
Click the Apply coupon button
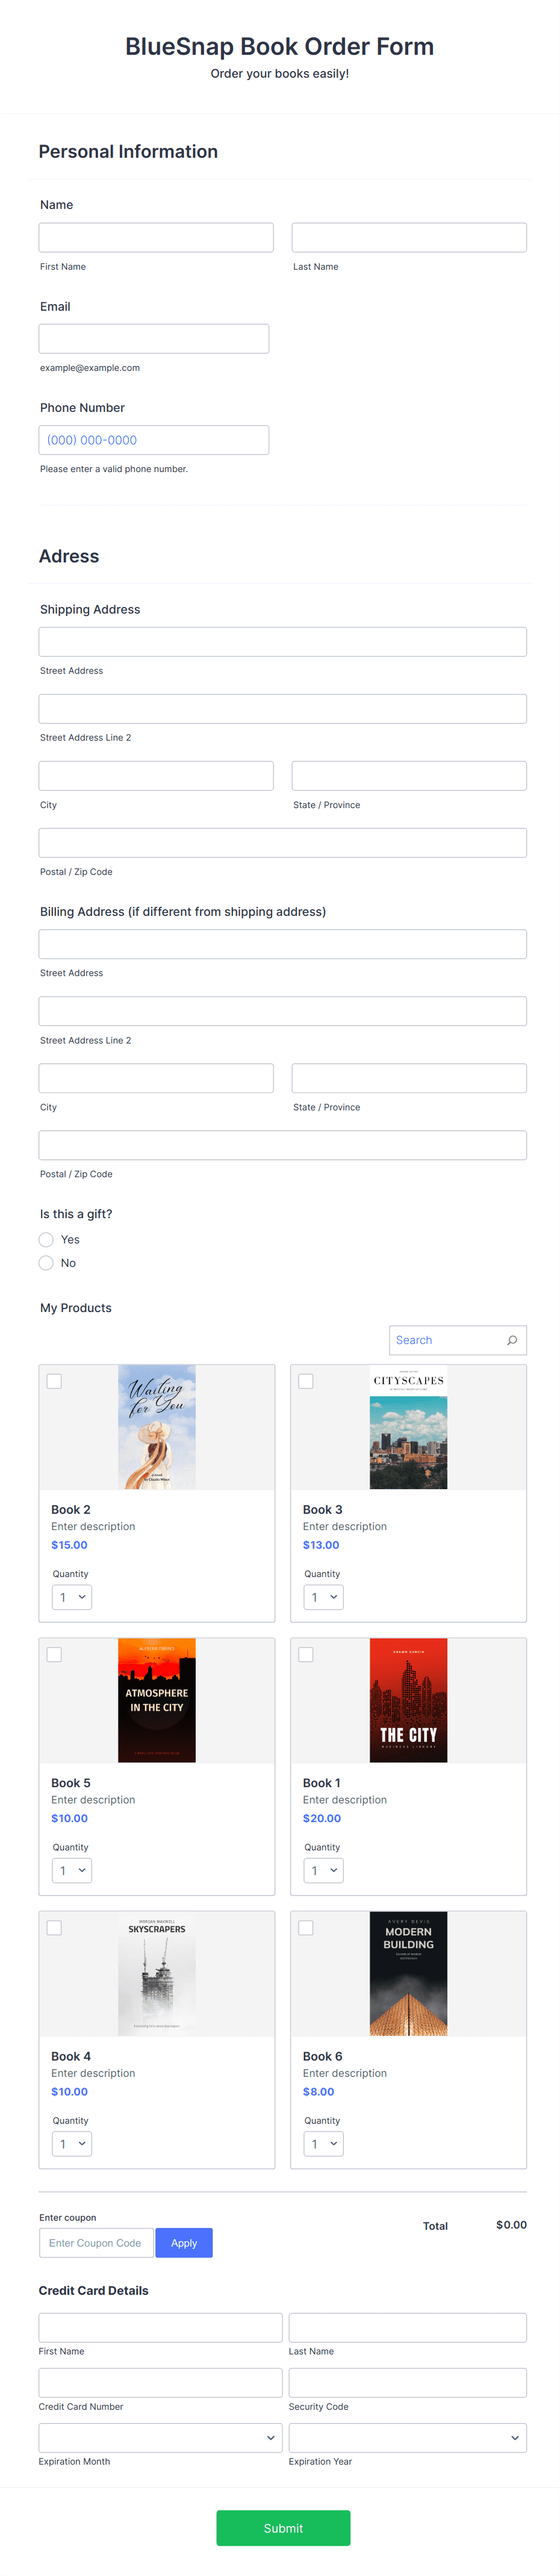point(184,2242)
